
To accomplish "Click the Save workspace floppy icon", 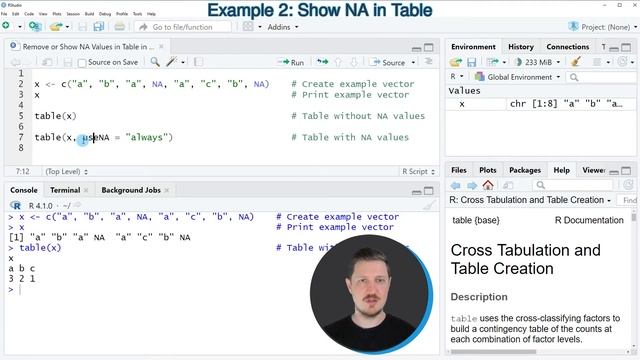I will click(x=472, y=62).
